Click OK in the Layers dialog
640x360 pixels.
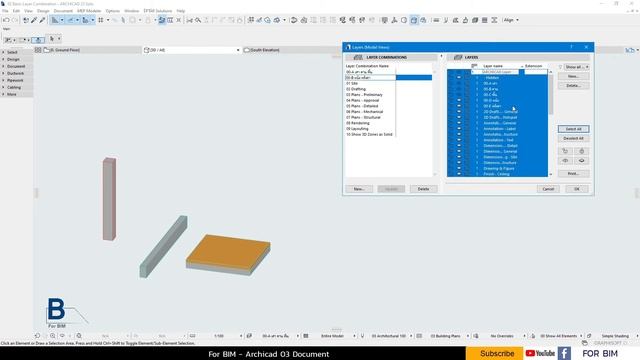pos(577,189)
